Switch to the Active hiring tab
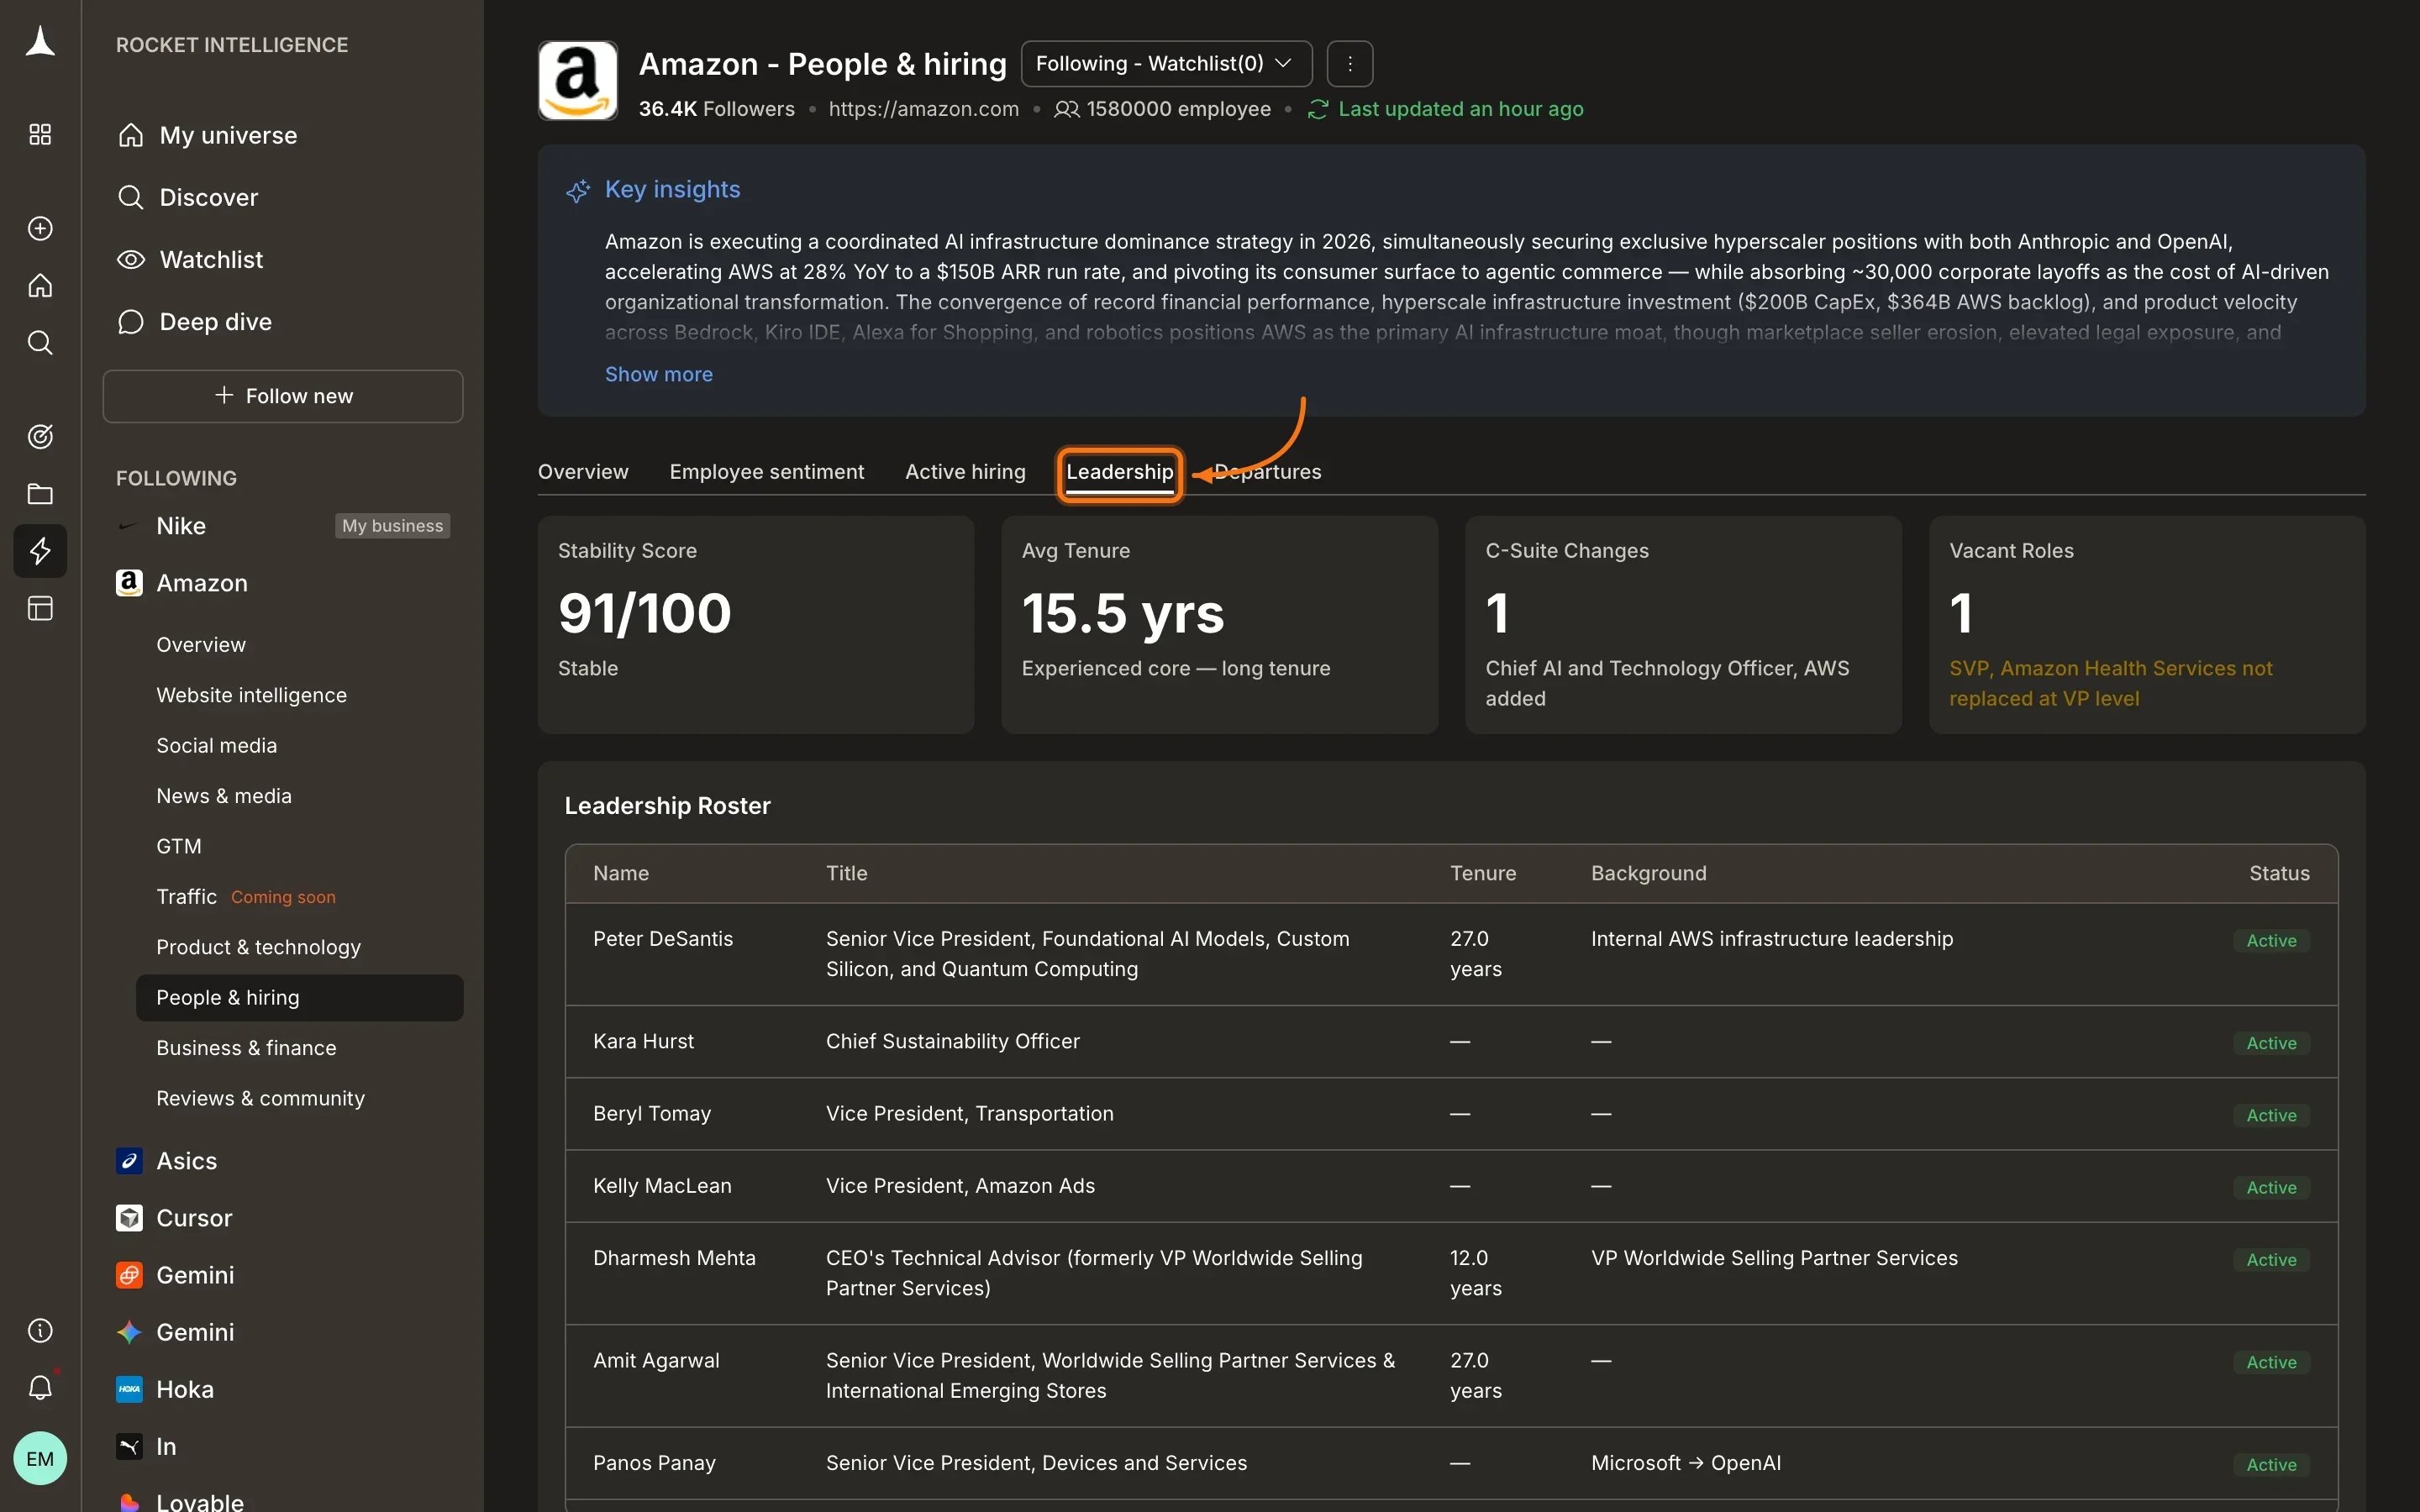The width and height of the screenshot is (2420, 1512). 965,472
